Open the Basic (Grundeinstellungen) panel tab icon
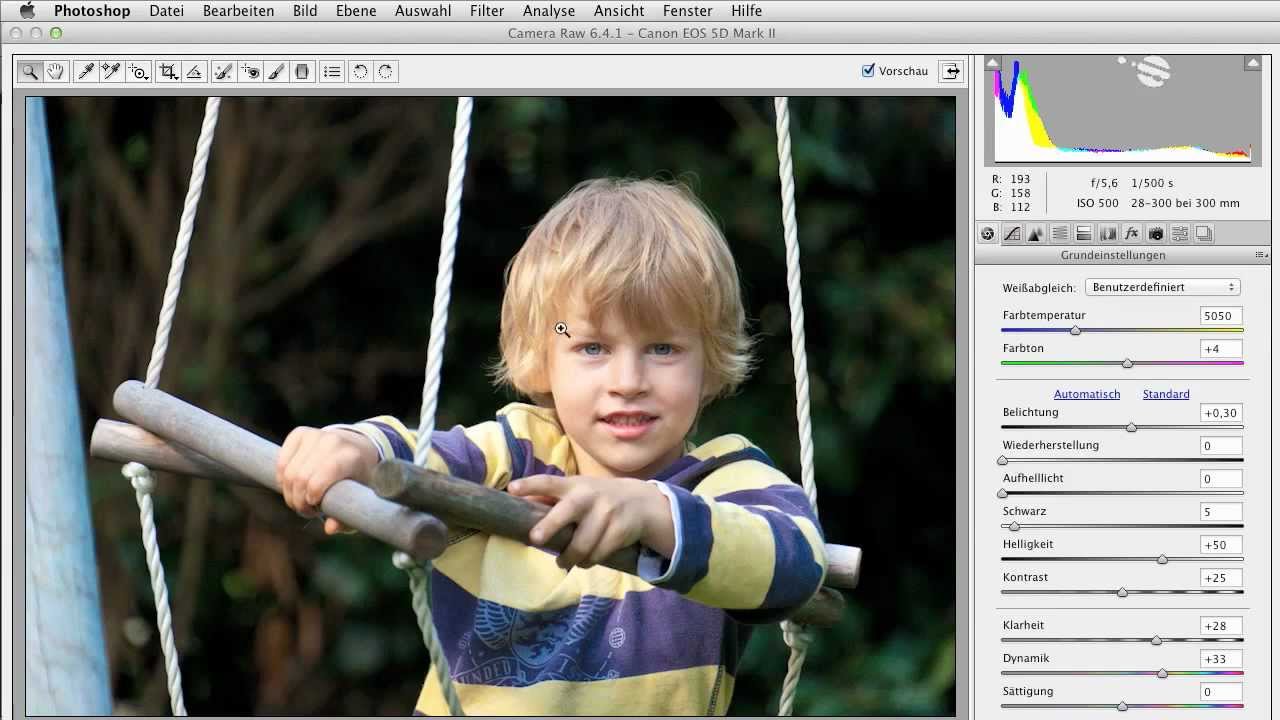Viewport: 1280px width, 720px height. point(988,233)
